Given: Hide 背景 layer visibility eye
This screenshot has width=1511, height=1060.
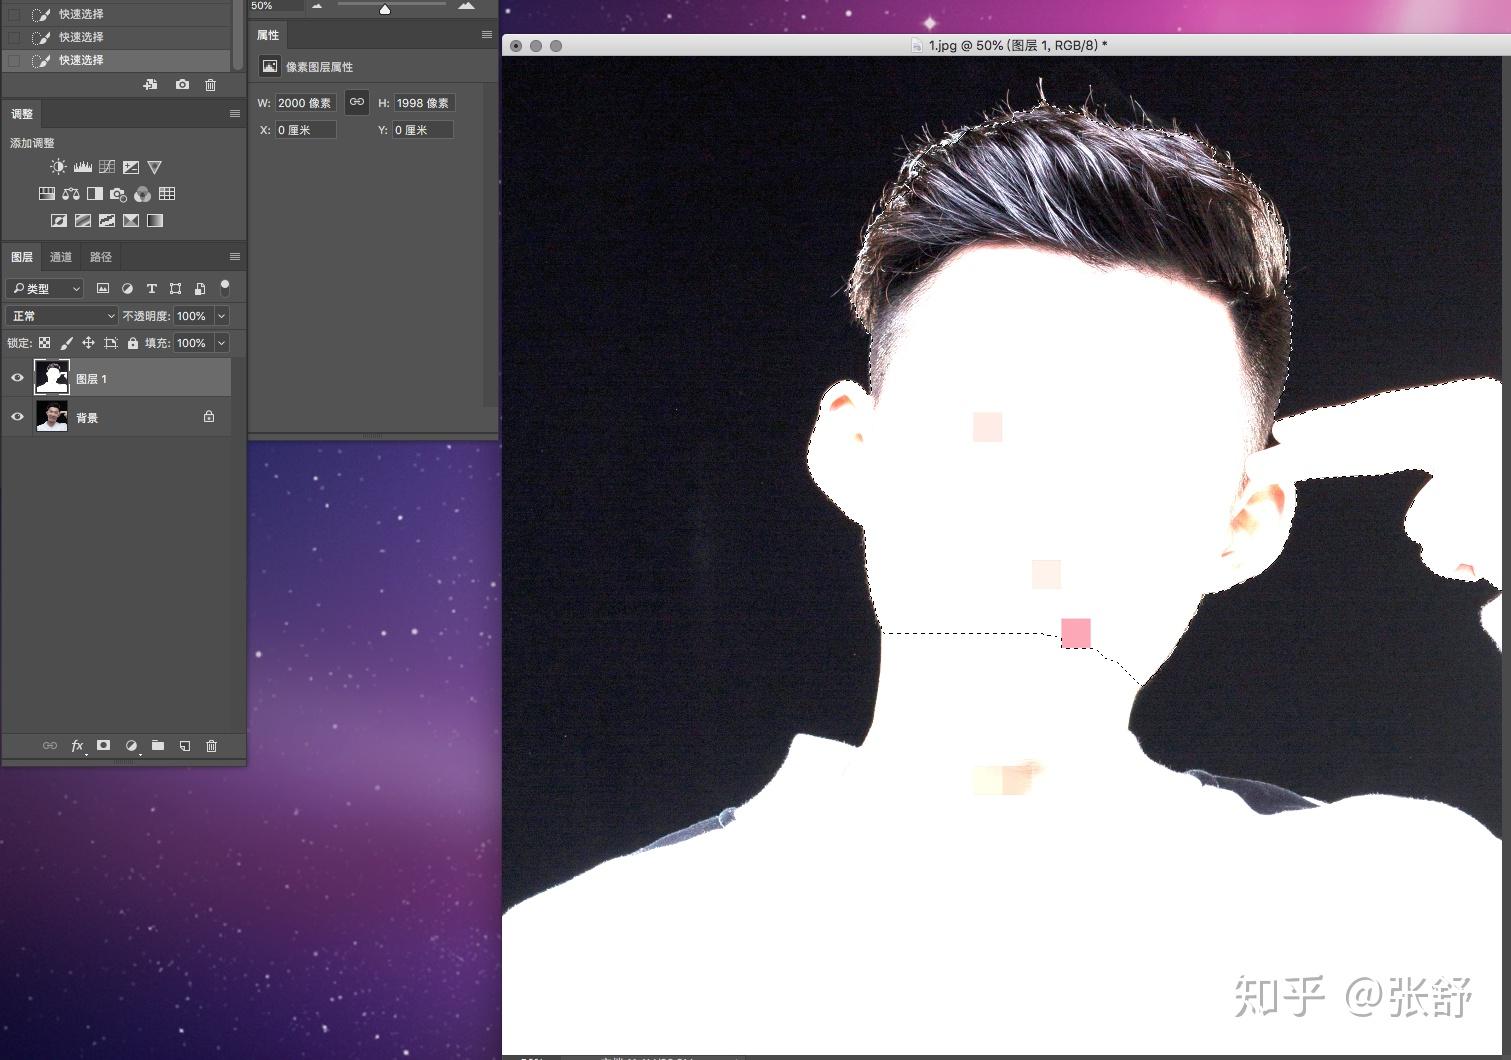Looking at the screenshot, I should pyautogui.click(x=17, y=417).
